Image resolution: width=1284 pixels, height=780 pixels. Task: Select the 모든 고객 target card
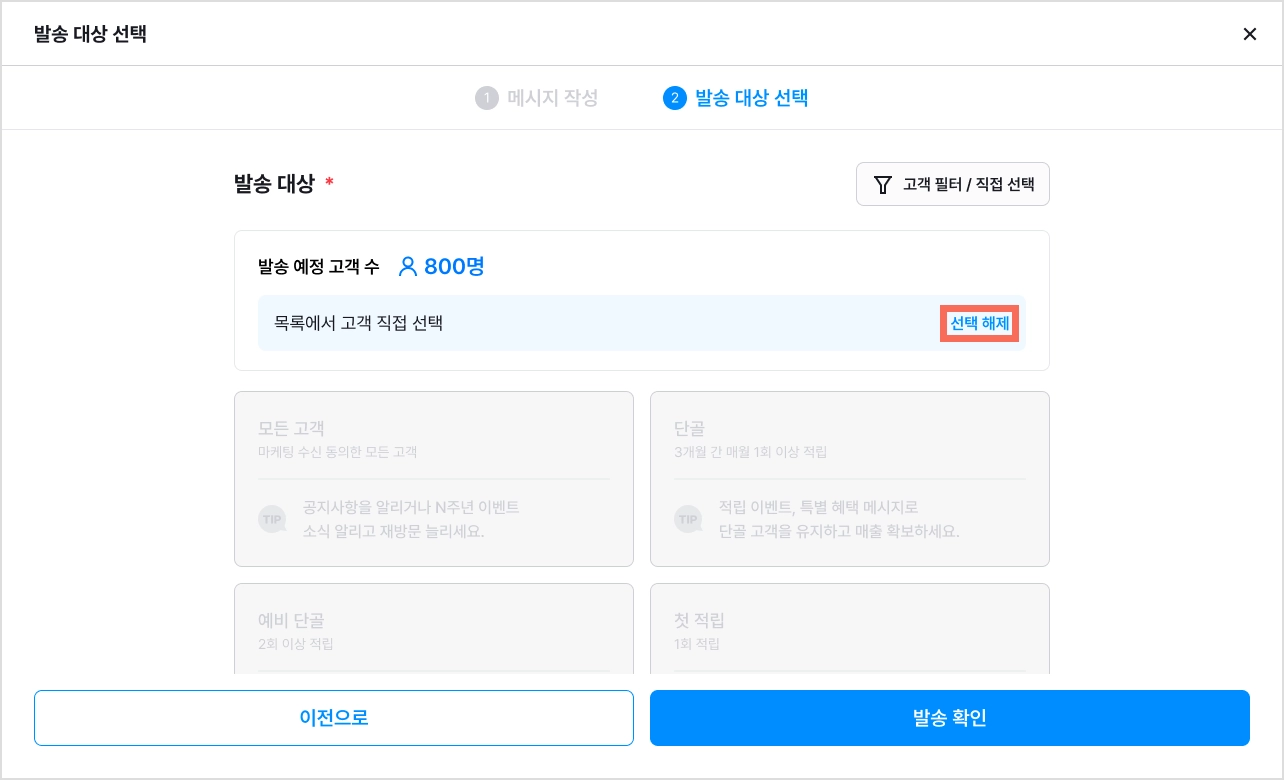click(x=434, y=479)
